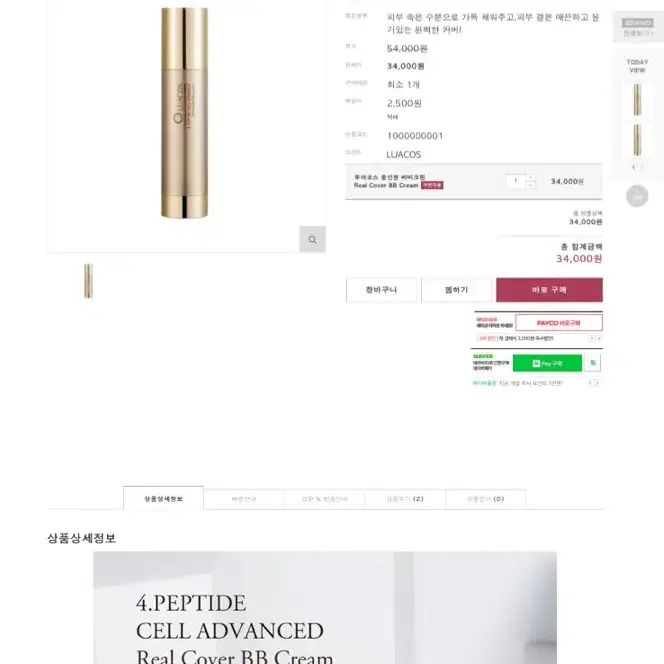Decrease quantity with the down arrow
Screen dimensions: 664x664
(x=531, y=185)
